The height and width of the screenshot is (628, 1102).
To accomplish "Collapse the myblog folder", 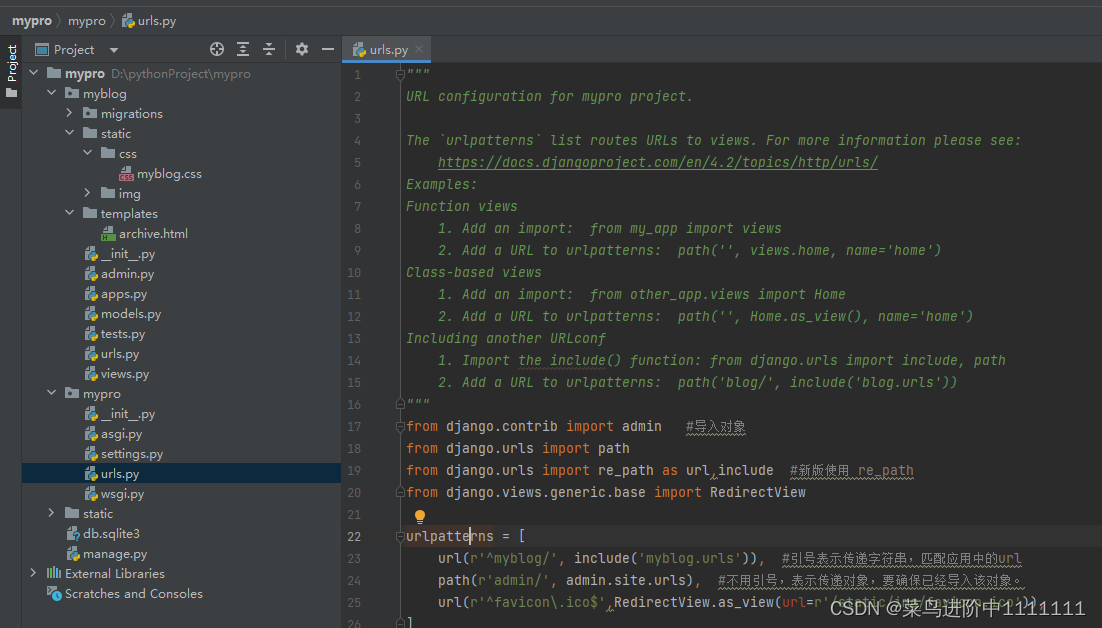I will click(51, 93).
